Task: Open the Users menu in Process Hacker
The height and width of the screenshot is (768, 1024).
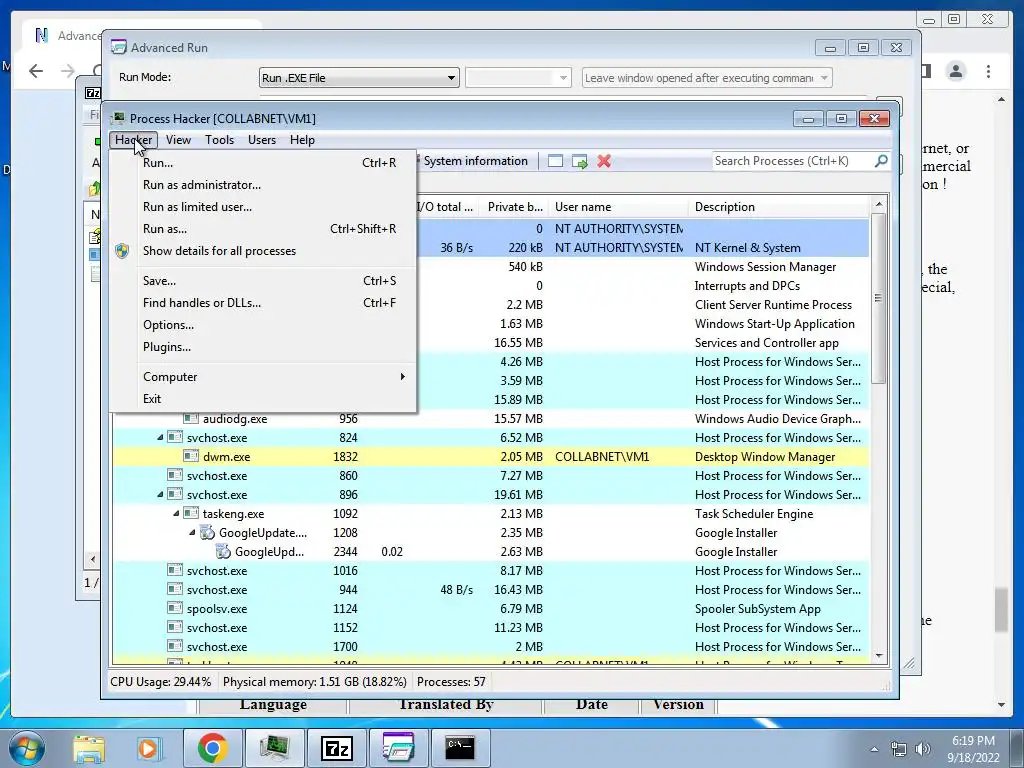Action: coord(262,140)
